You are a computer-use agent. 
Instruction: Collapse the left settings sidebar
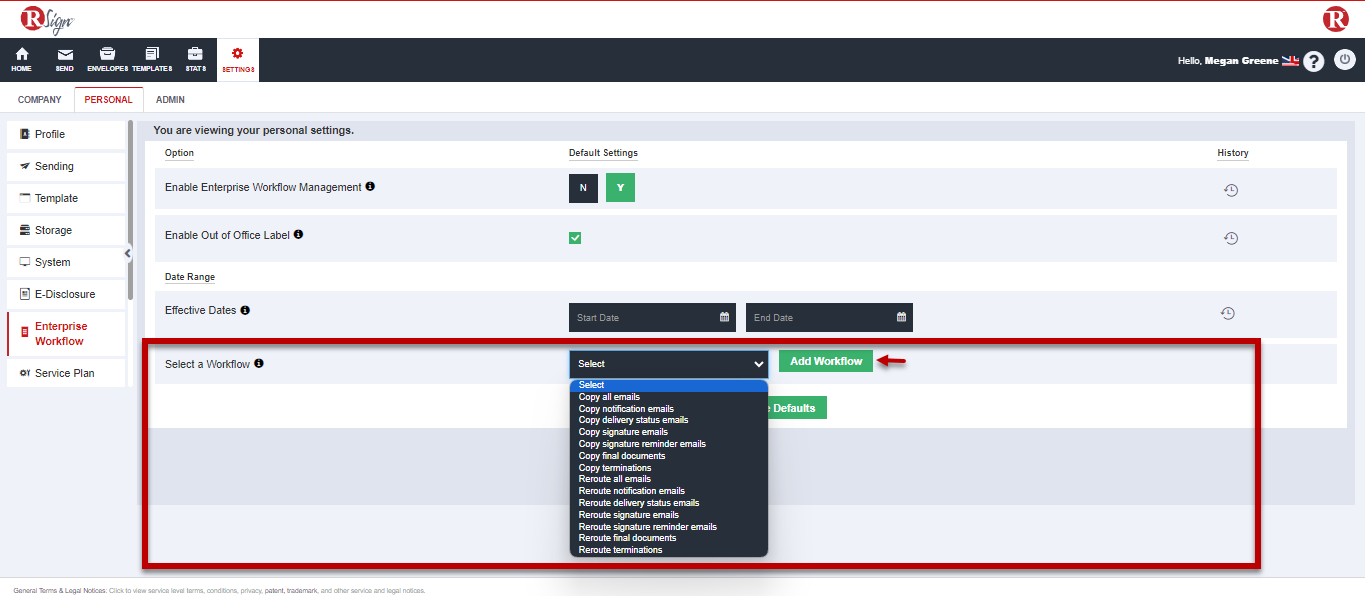pyautogui.click(x=127, y=253)
